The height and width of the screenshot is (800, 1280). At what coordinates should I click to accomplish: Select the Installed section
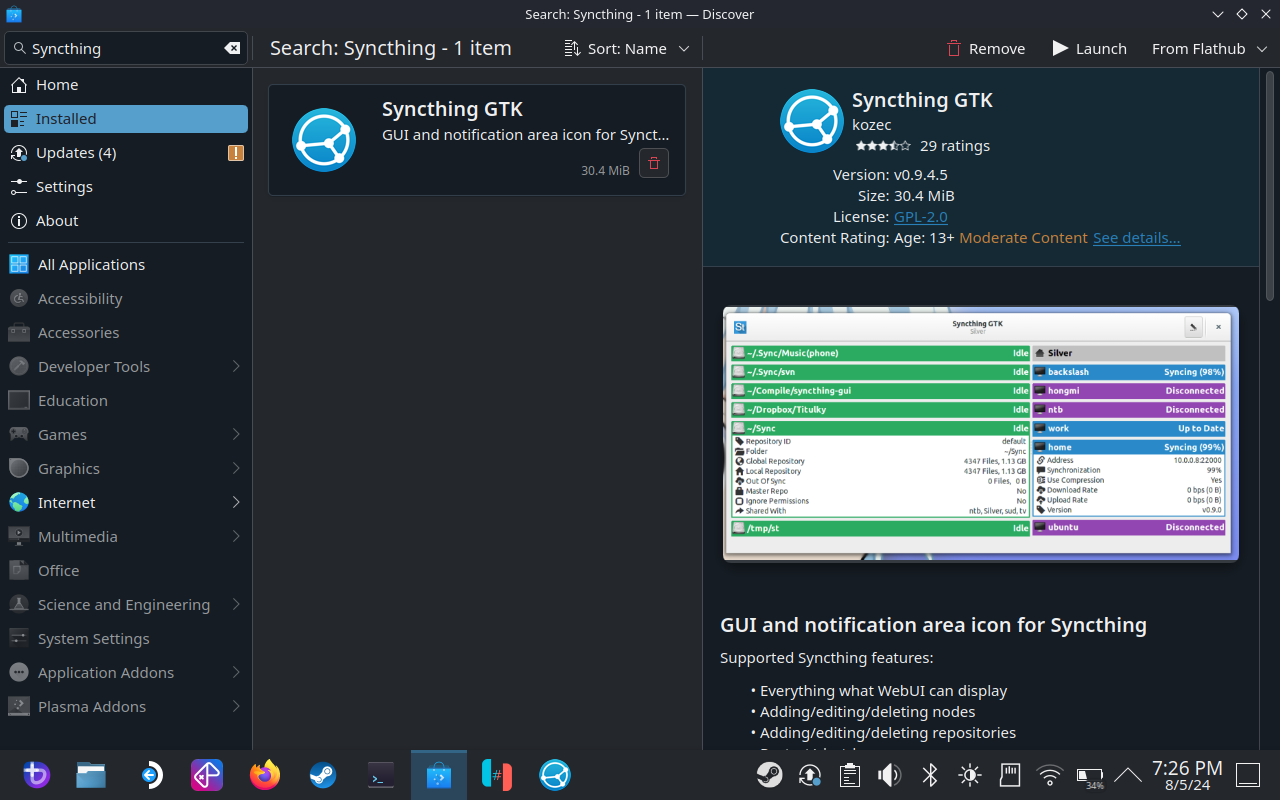[x=126, y=119]
